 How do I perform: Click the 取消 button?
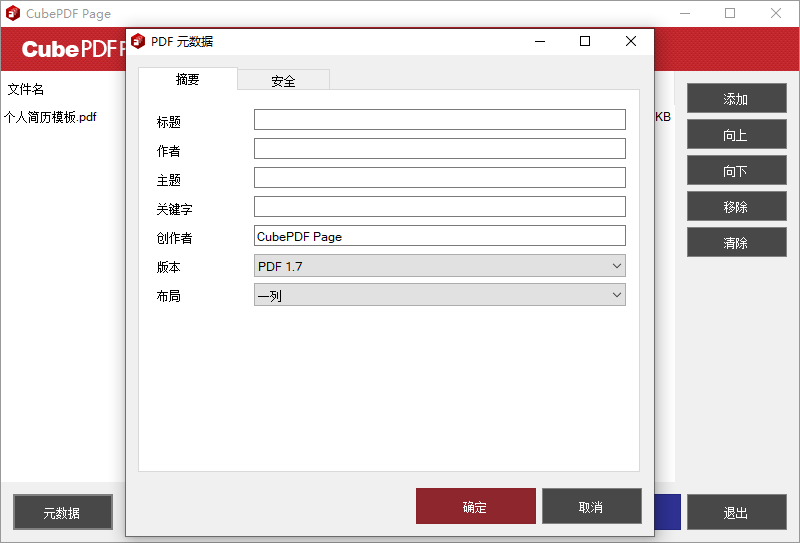(591, 506)
